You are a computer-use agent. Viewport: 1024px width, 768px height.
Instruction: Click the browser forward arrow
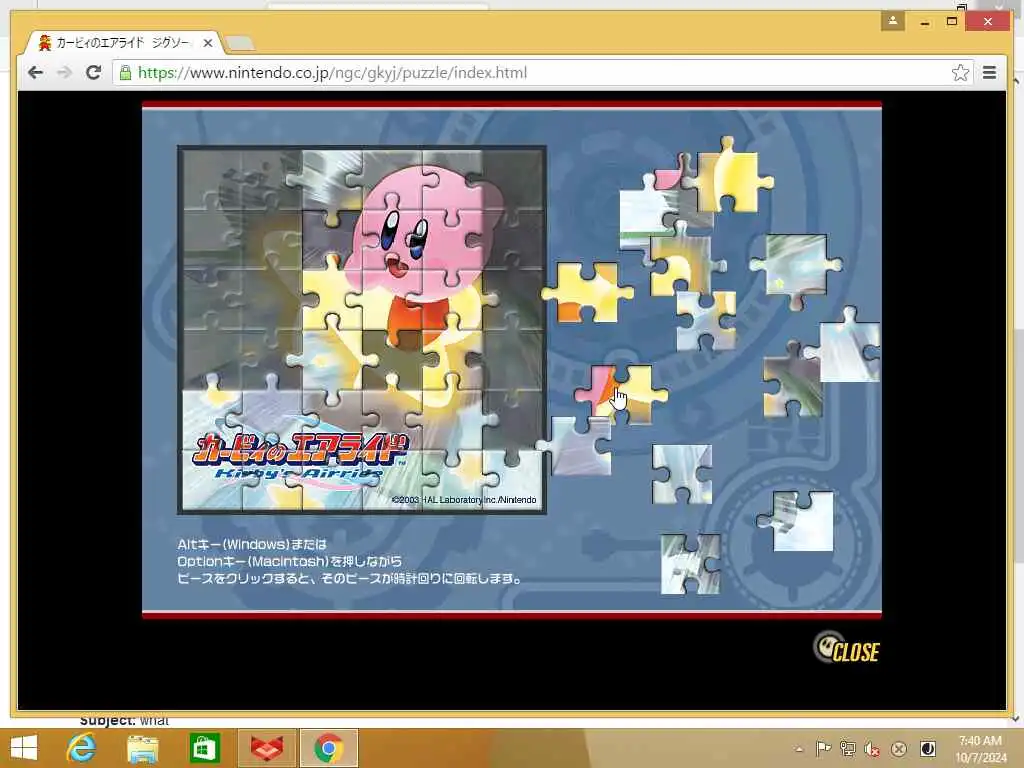tap(64, 72)
